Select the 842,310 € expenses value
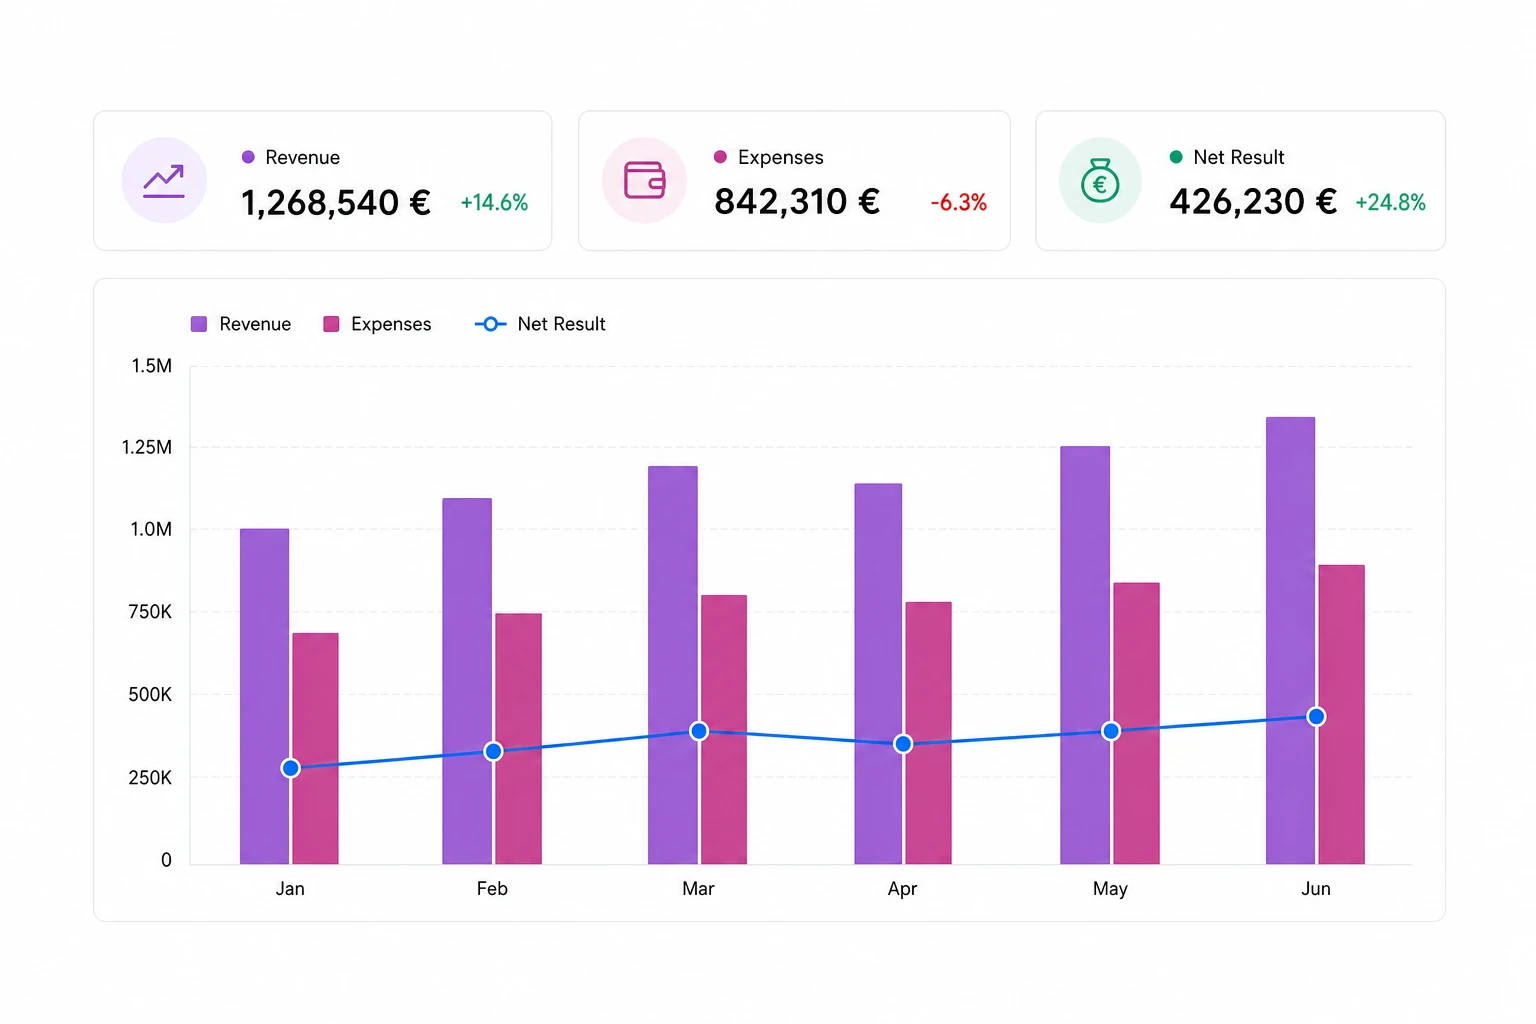 (797, 202)
